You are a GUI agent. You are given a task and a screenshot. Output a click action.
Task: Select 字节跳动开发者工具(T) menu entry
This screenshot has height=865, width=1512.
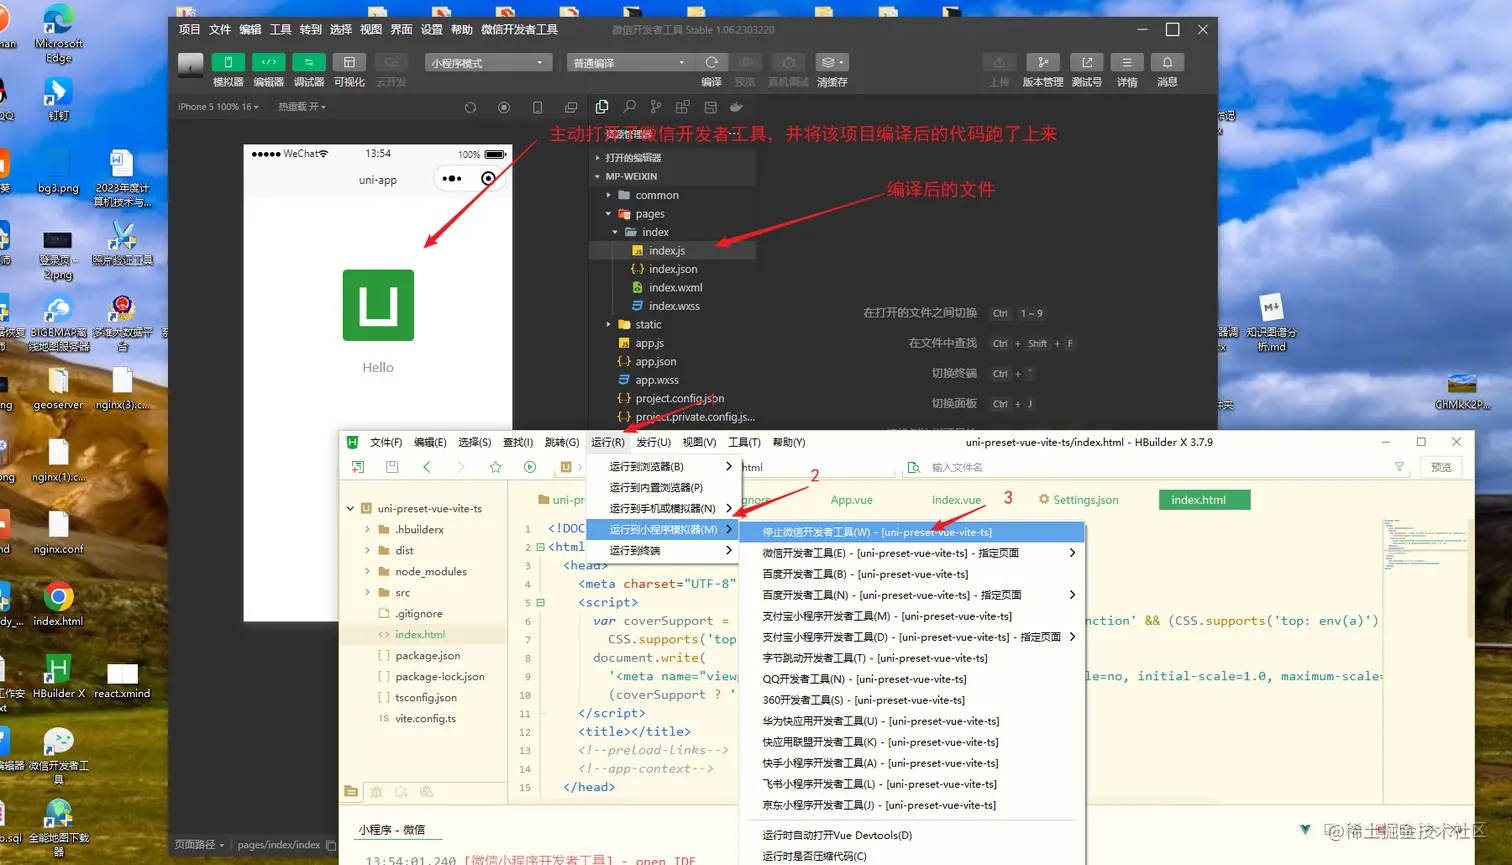911,658
